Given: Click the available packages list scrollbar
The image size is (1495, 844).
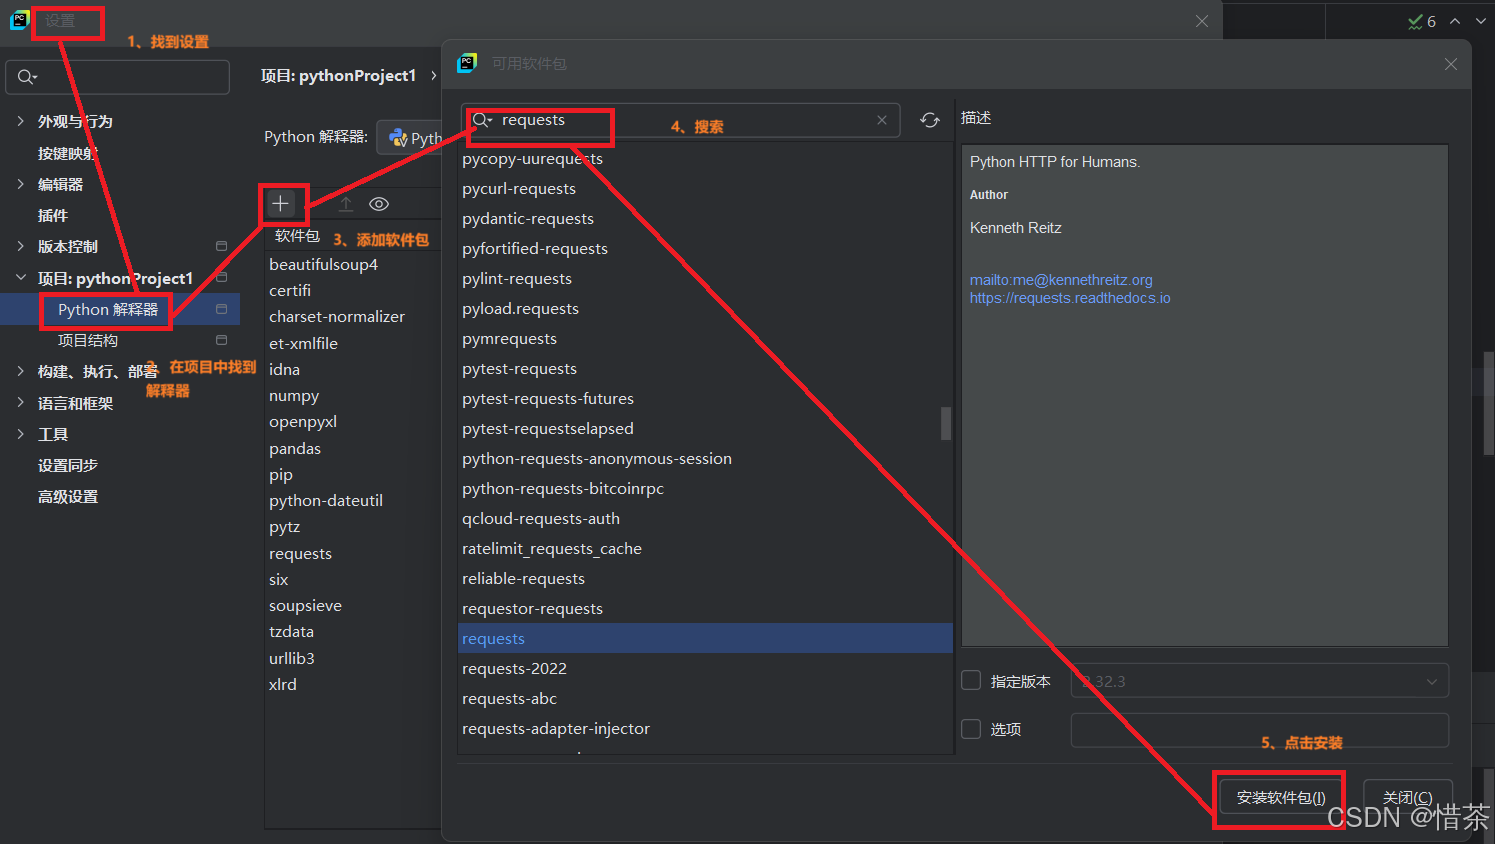Looking at the screenshot, I should 946,423.
